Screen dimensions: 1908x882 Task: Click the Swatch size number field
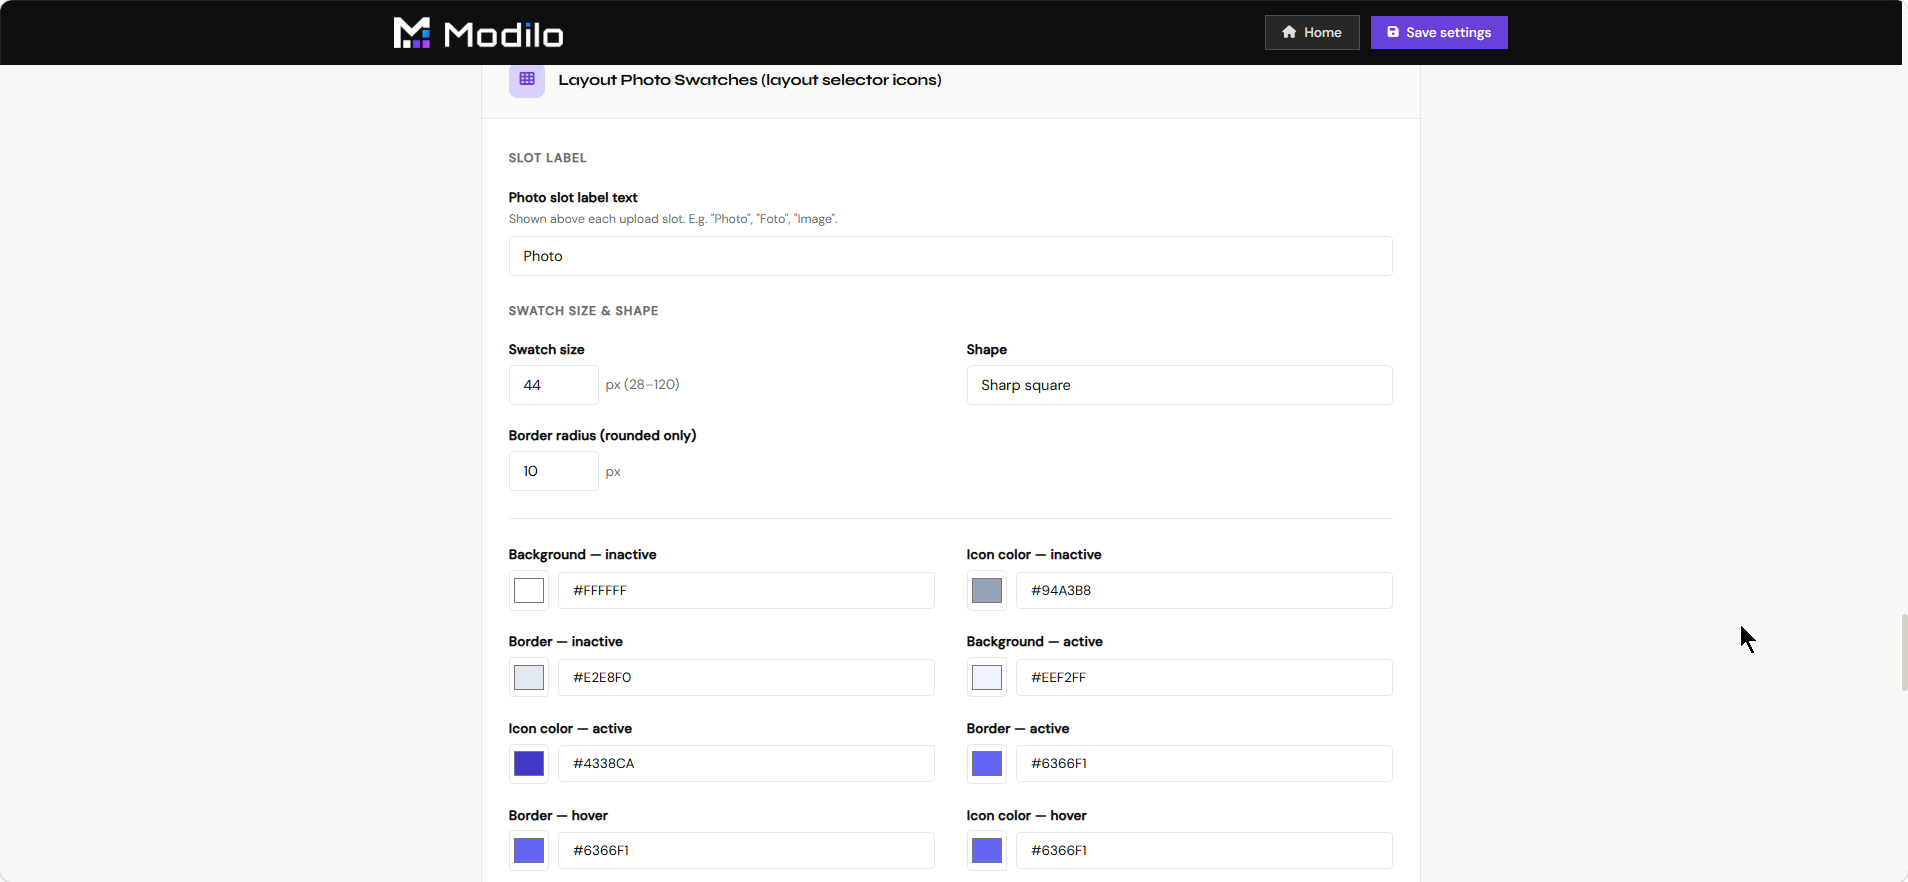point(553,385)
